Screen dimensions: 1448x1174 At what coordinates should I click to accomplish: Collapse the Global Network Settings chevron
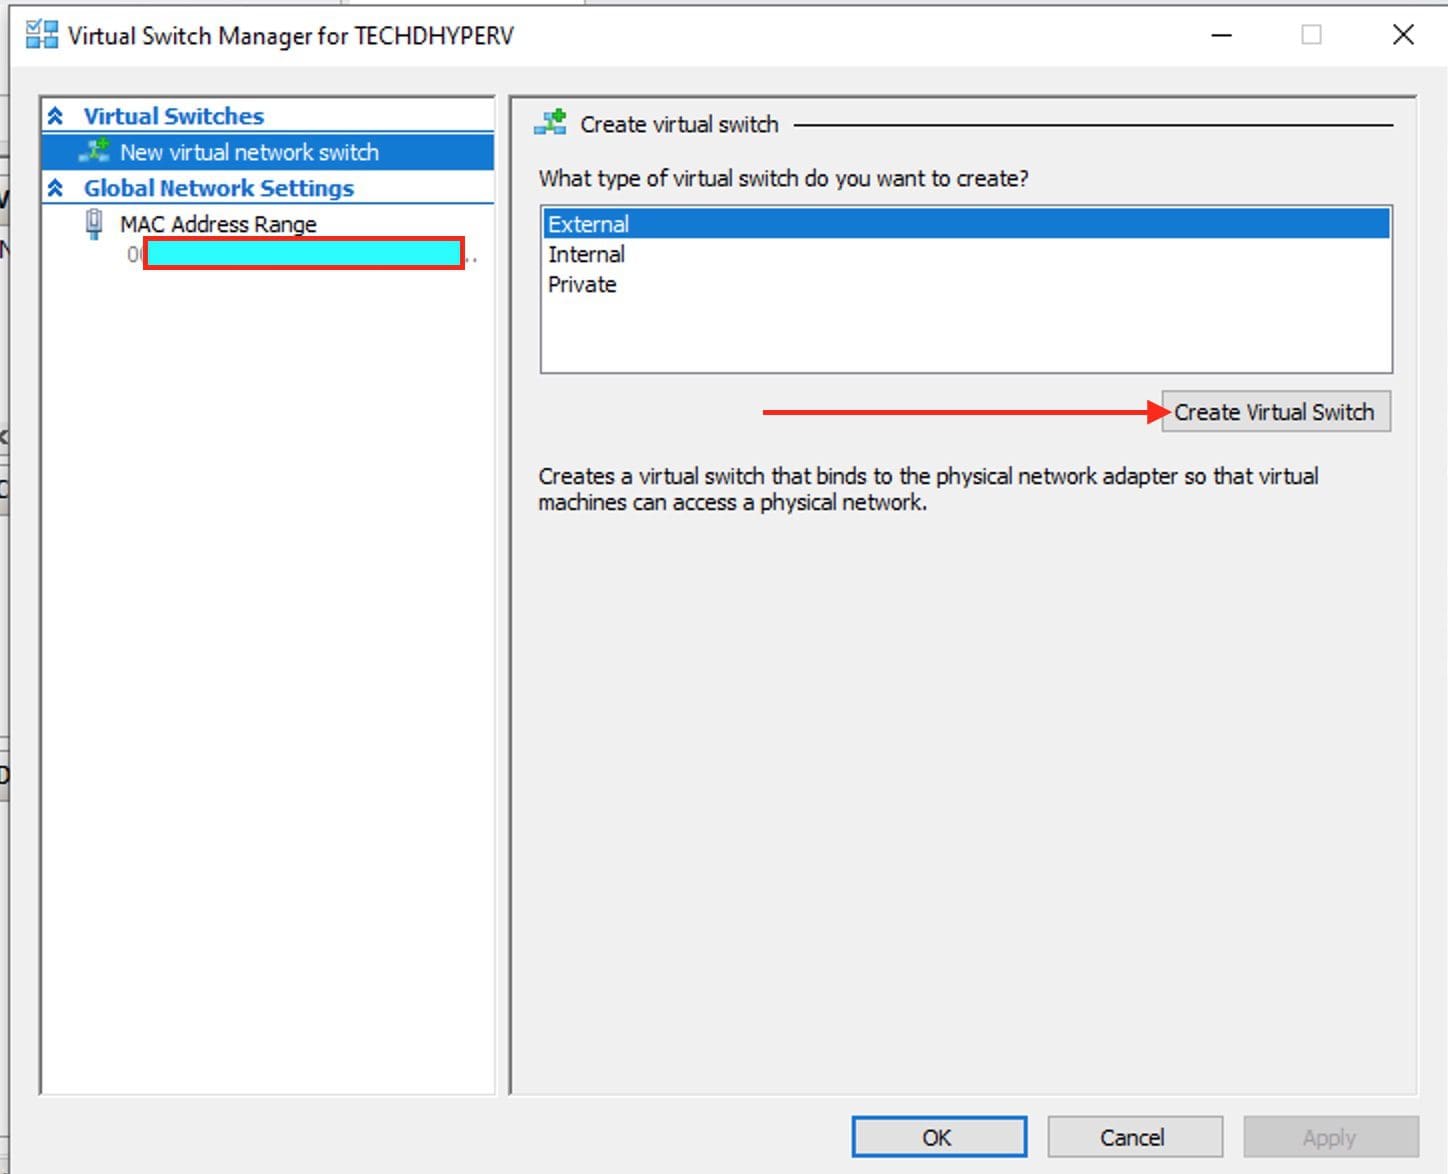click(56, 188)
